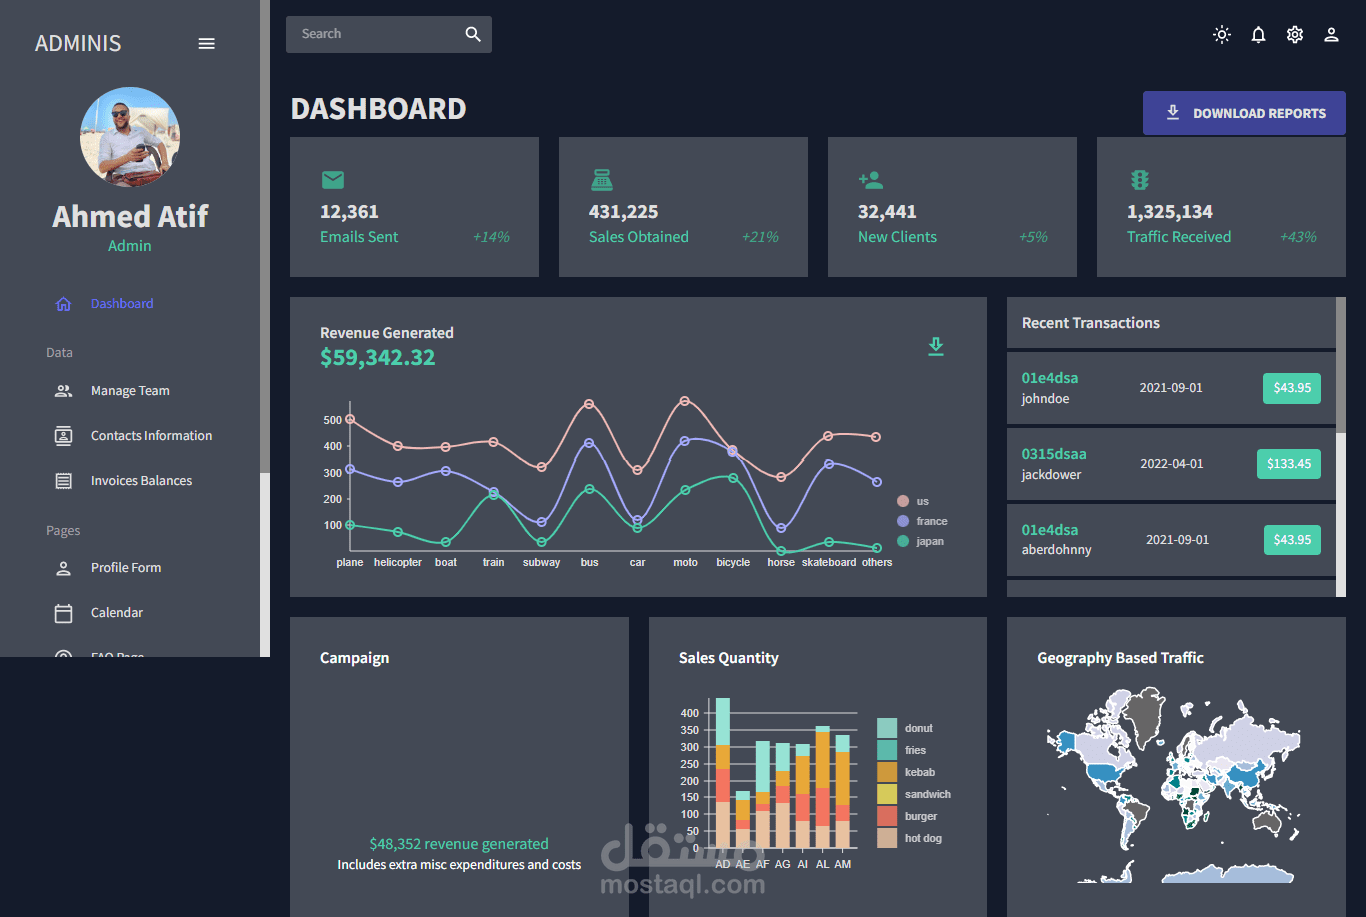This screenshot has height=917, width=1366.
Task: Click the Contacts Information icon
Action: [63, 436]
